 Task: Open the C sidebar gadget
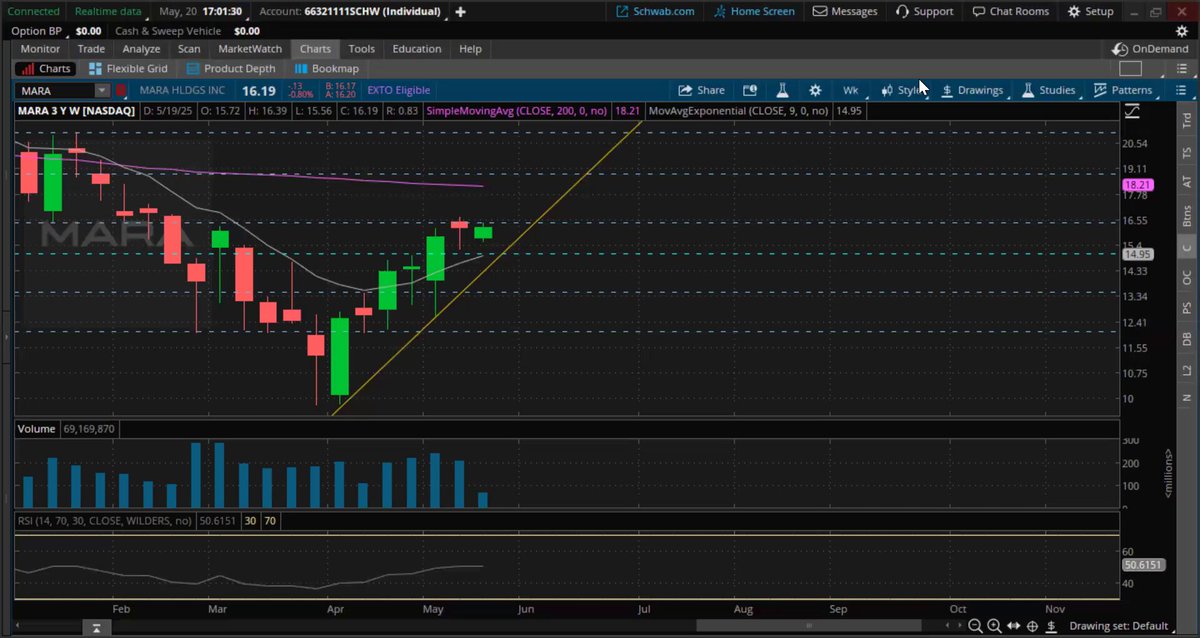click(1187, 247)
